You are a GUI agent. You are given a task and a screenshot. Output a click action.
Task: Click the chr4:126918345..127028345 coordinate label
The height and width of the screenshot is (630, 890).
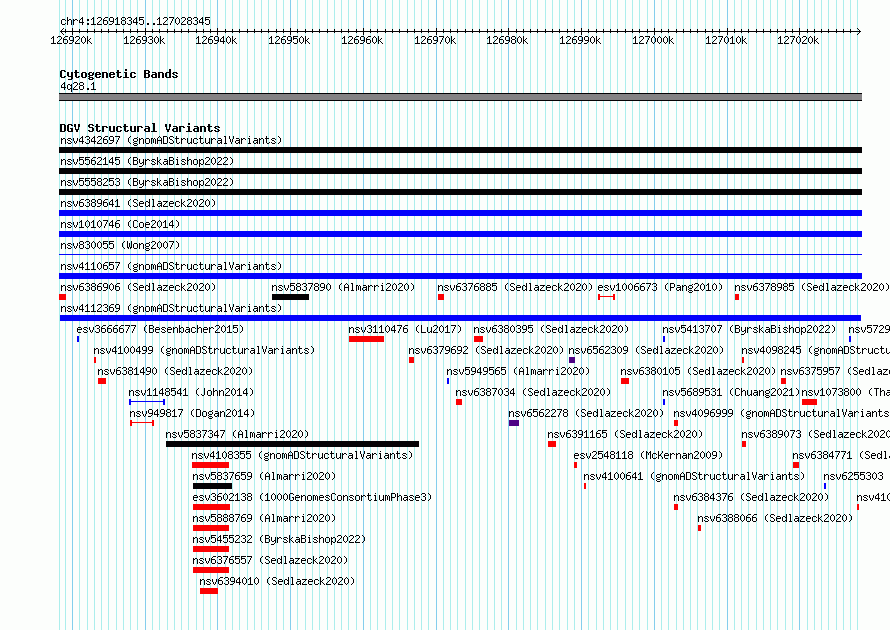tap(135, 21)
